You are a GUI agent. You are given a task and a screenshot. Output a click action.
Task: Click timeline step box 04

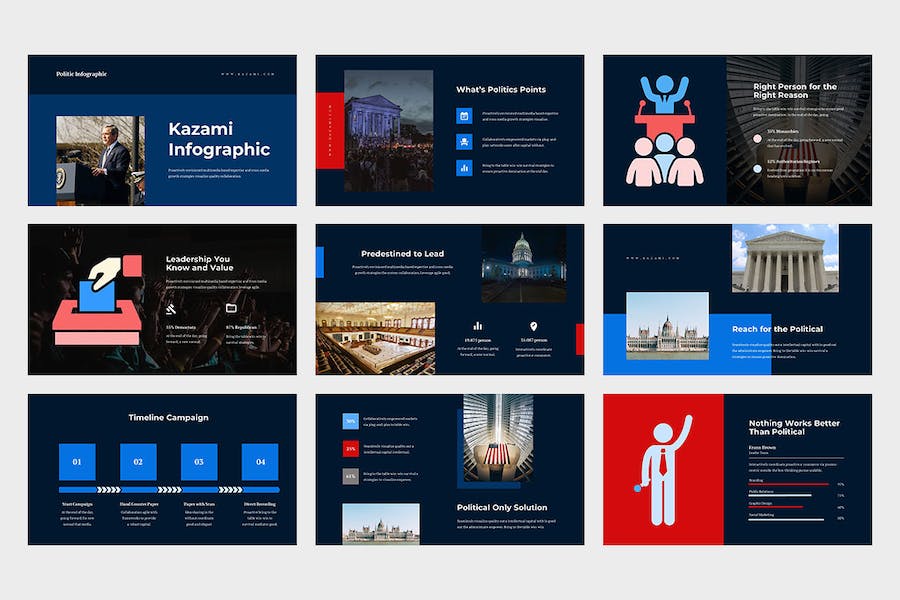(x=260, y=462)
